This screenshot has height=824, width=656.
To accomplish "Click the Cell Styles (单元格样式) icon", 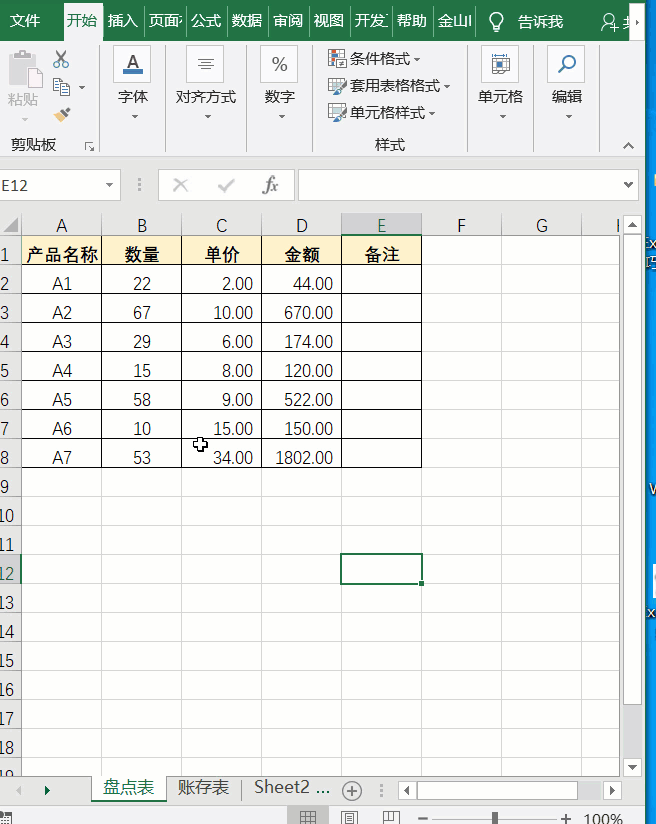I will coord(336,112).
